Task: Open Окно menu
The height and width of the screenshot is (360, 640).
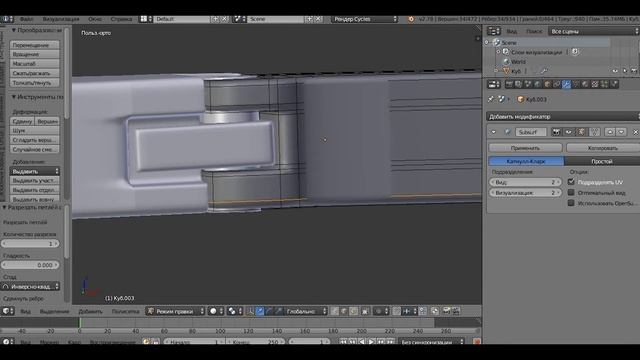Action: [95, 19]
